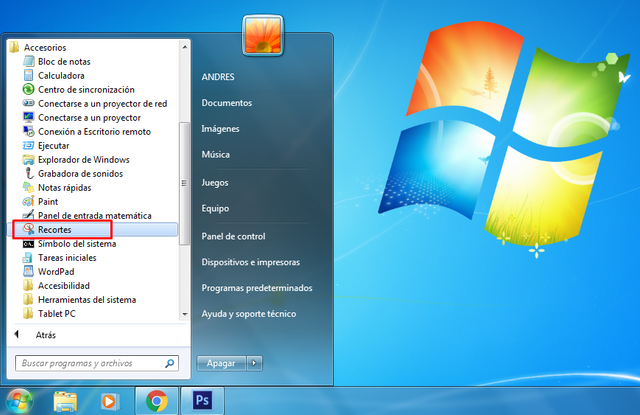640x415 pixels.
Task: Open Símbolo del sistema console icon
Action: 29,244
